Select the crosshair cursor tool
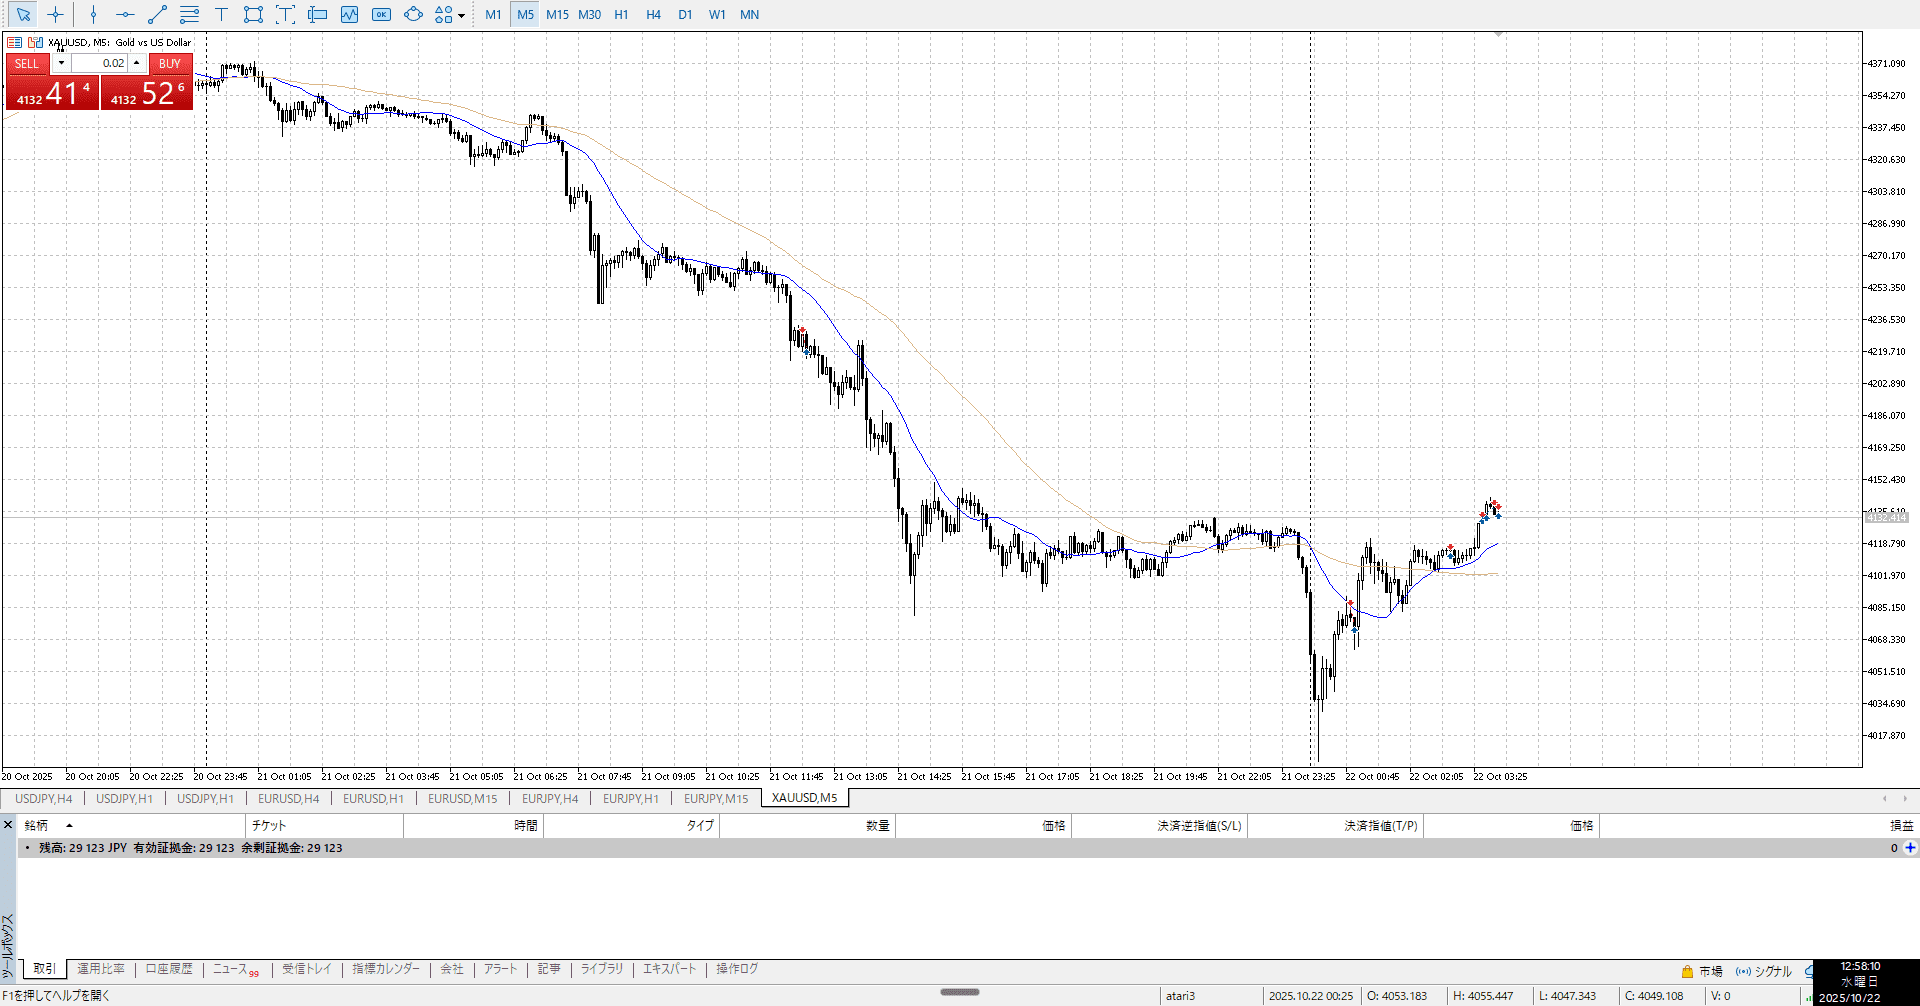 click(55, 14)
